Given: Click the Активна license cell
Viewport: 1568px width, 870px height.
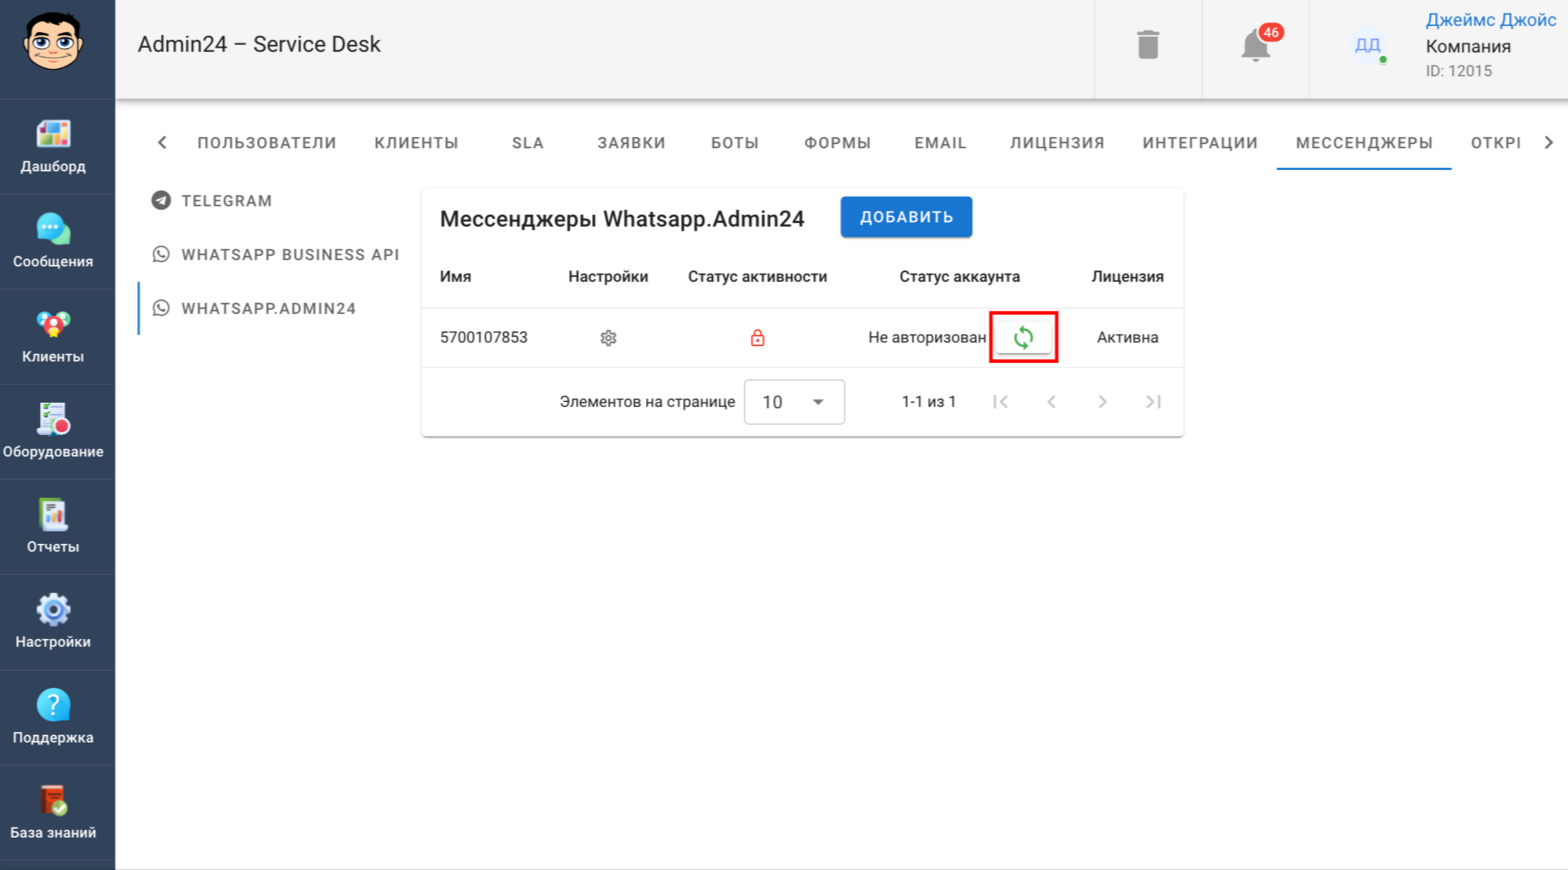Looking at the screenshot, I should [1127, 338].
